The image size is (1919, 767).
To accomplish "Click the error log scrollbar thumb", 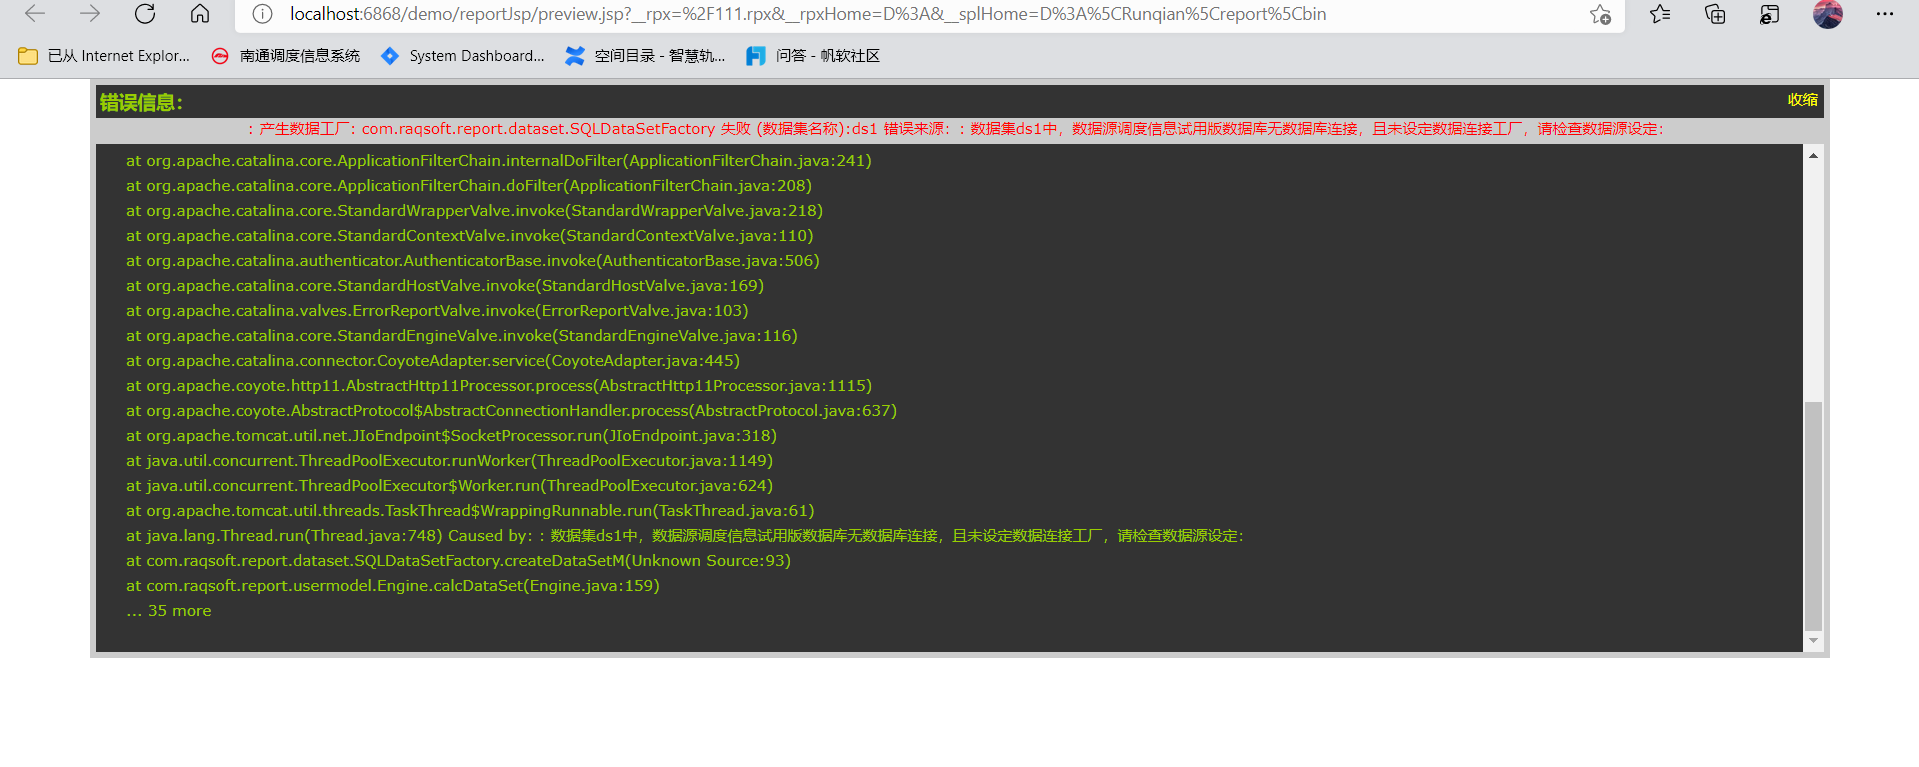I will (x=1813, y=516).
